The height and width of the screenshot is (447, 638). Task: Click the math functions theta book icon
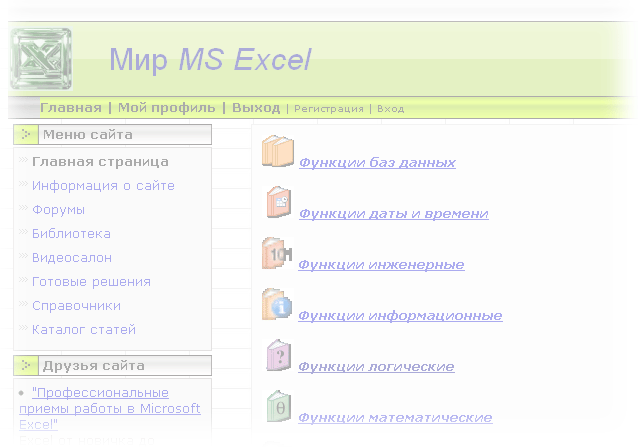(x=279, y=407)
